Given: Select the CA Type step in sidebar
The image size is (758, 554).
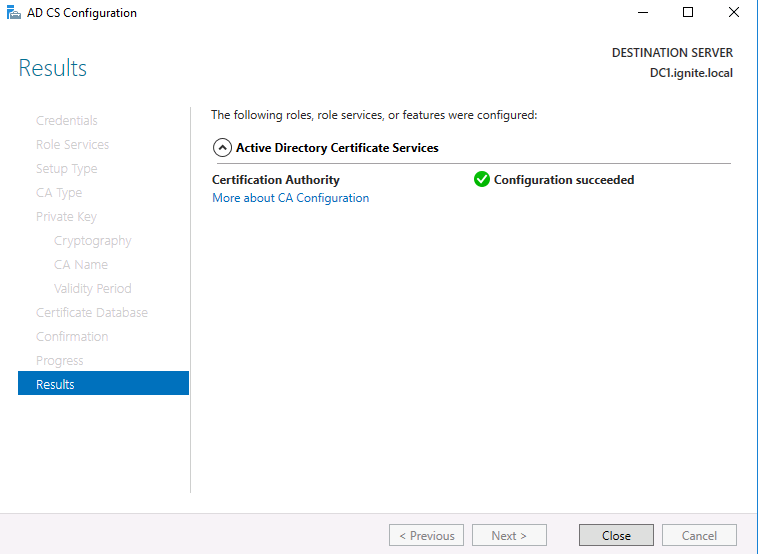Looking at the screenshot, I should [59, 192].
